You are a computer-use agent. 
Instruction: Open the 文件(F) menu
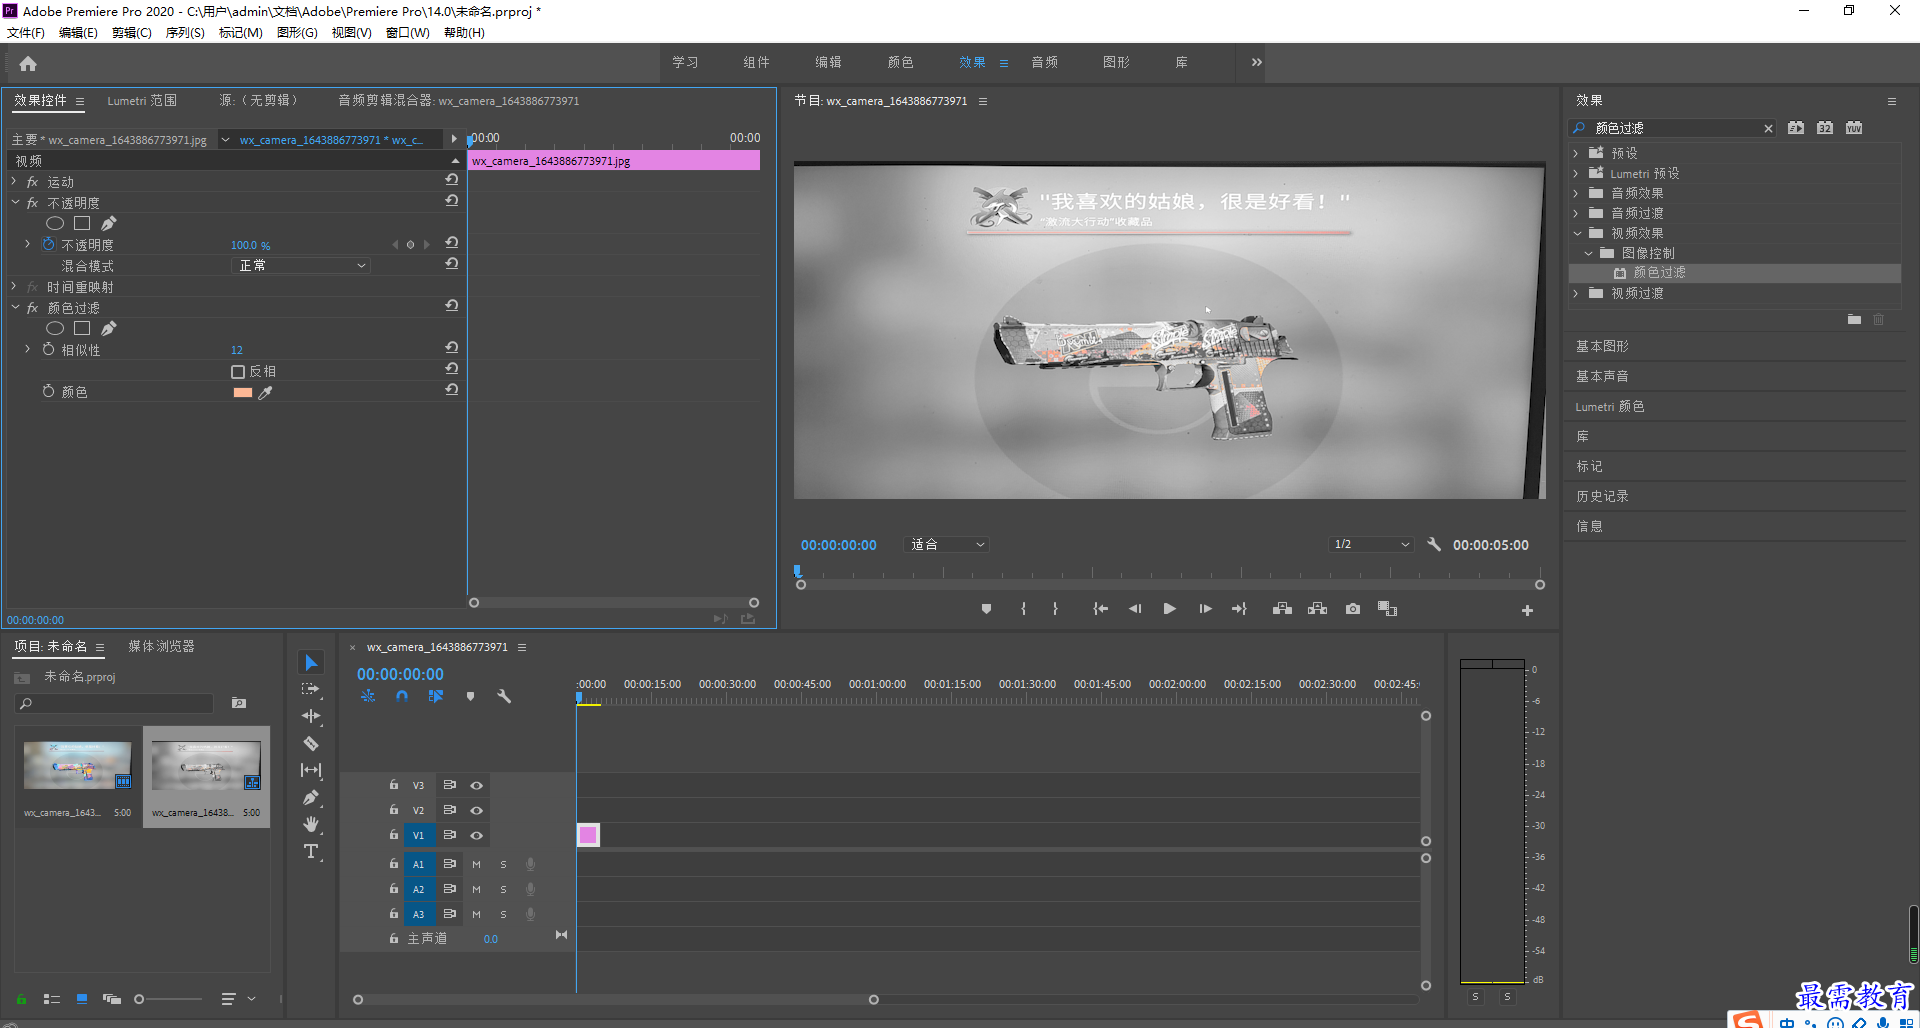26,33
